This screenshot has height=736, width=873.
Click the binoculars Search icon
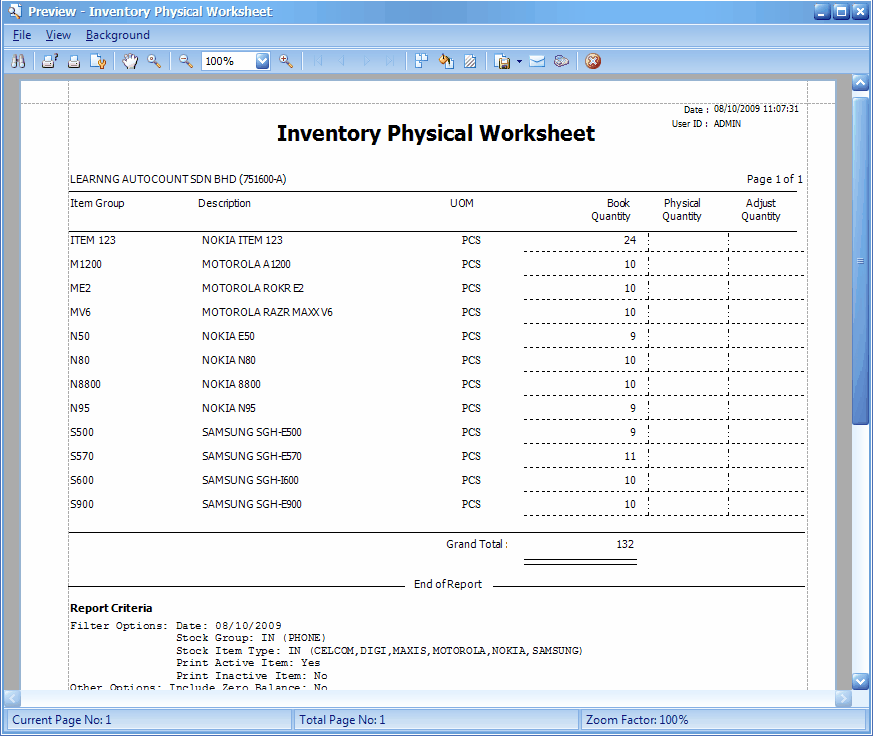tap(18, 61)
